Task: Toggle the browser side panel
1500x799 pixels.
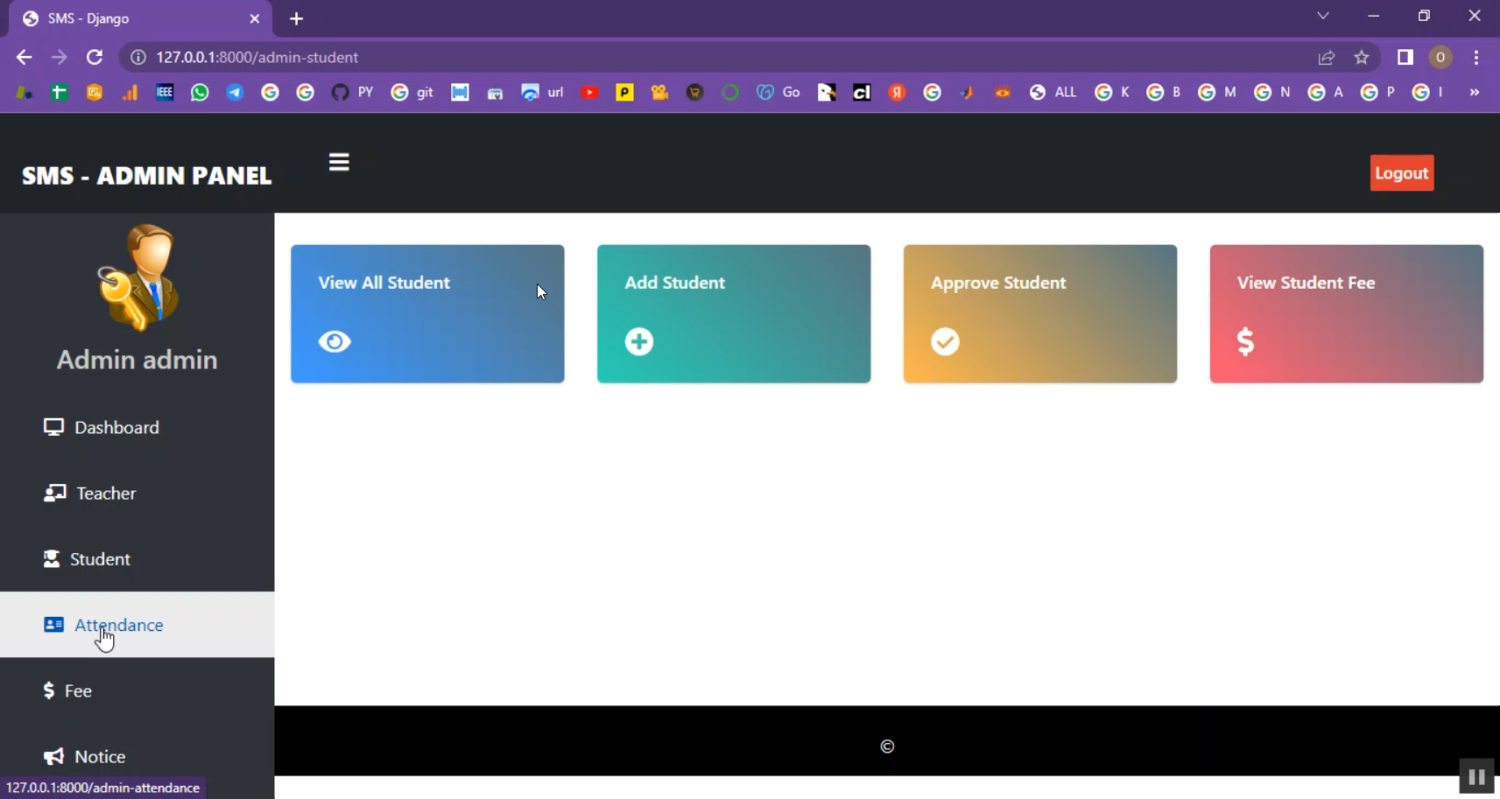Action: tap(1405, 58)
